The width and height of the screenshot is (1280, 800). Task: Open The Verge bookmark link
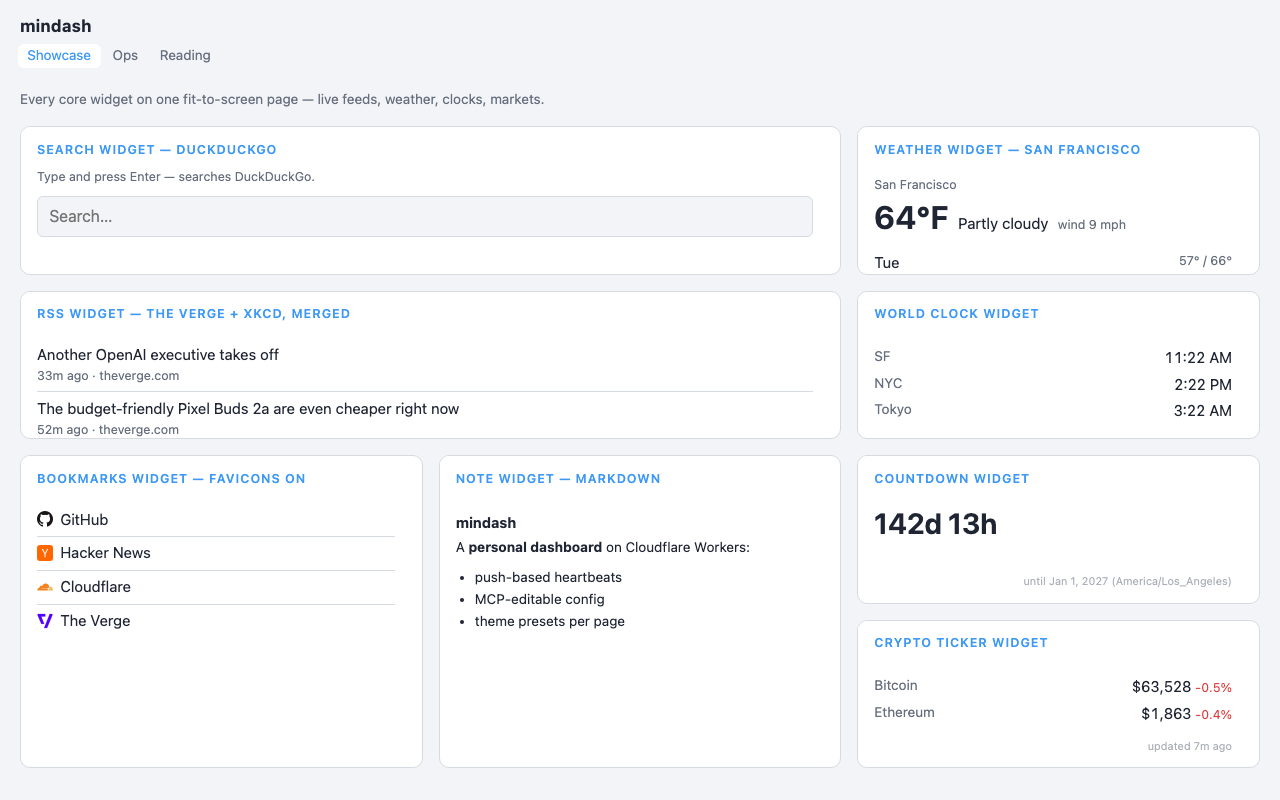point(95,621)
